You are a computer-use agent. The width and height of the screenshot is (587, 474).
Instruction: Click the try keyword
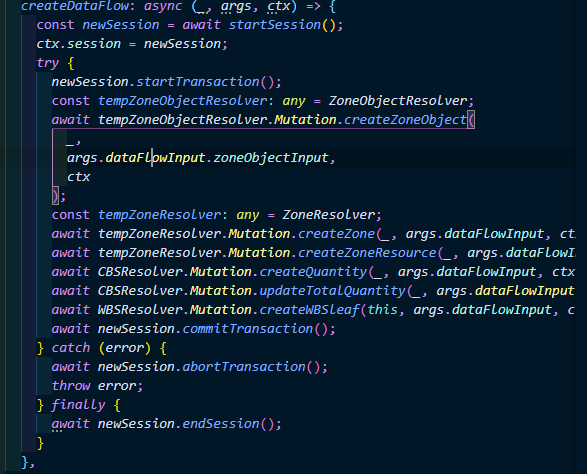(x=48, y=63)
